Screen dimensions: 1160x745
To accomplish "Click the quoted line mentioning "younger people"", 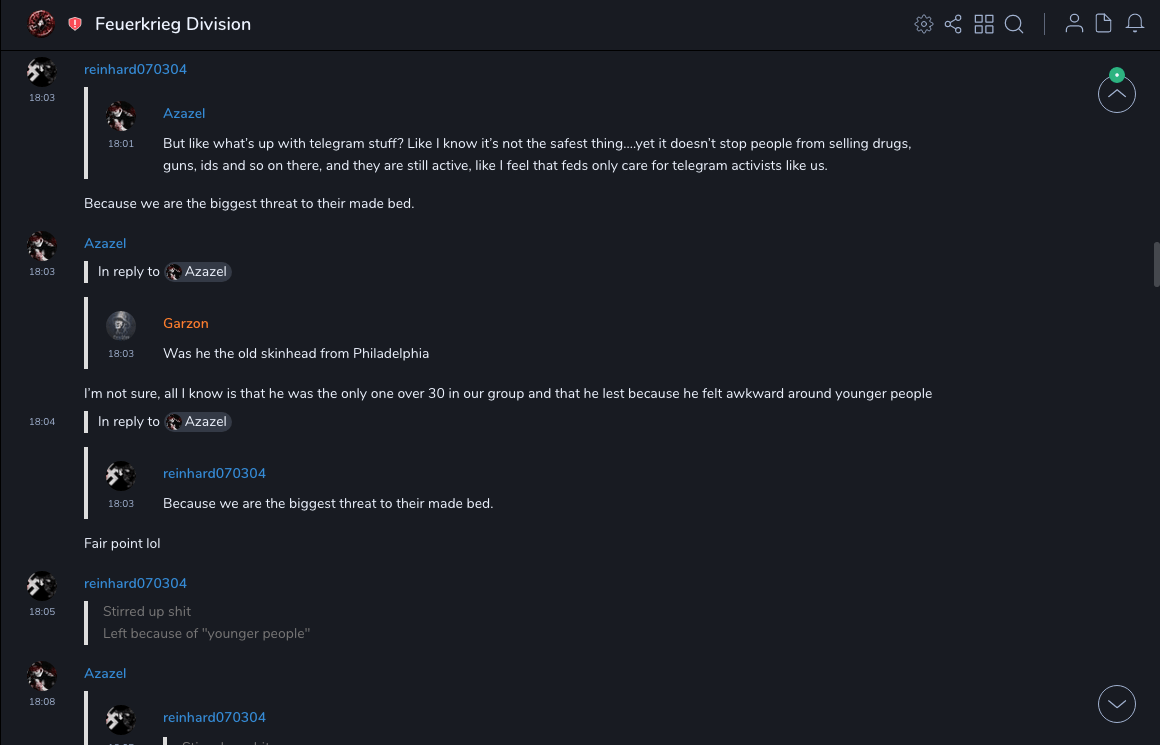I will point(206,633).
